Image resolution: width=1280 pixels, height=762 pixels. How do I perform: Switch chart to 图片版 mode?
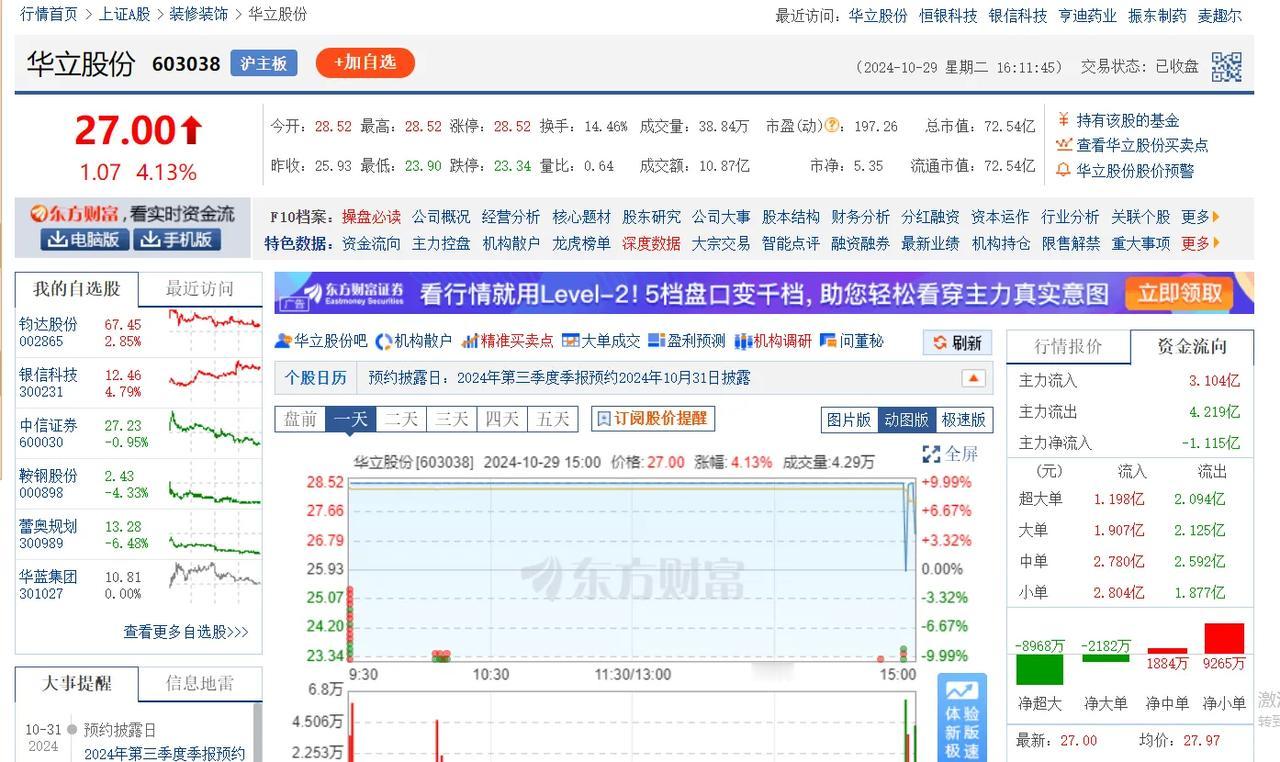click(x=849, y=420)
